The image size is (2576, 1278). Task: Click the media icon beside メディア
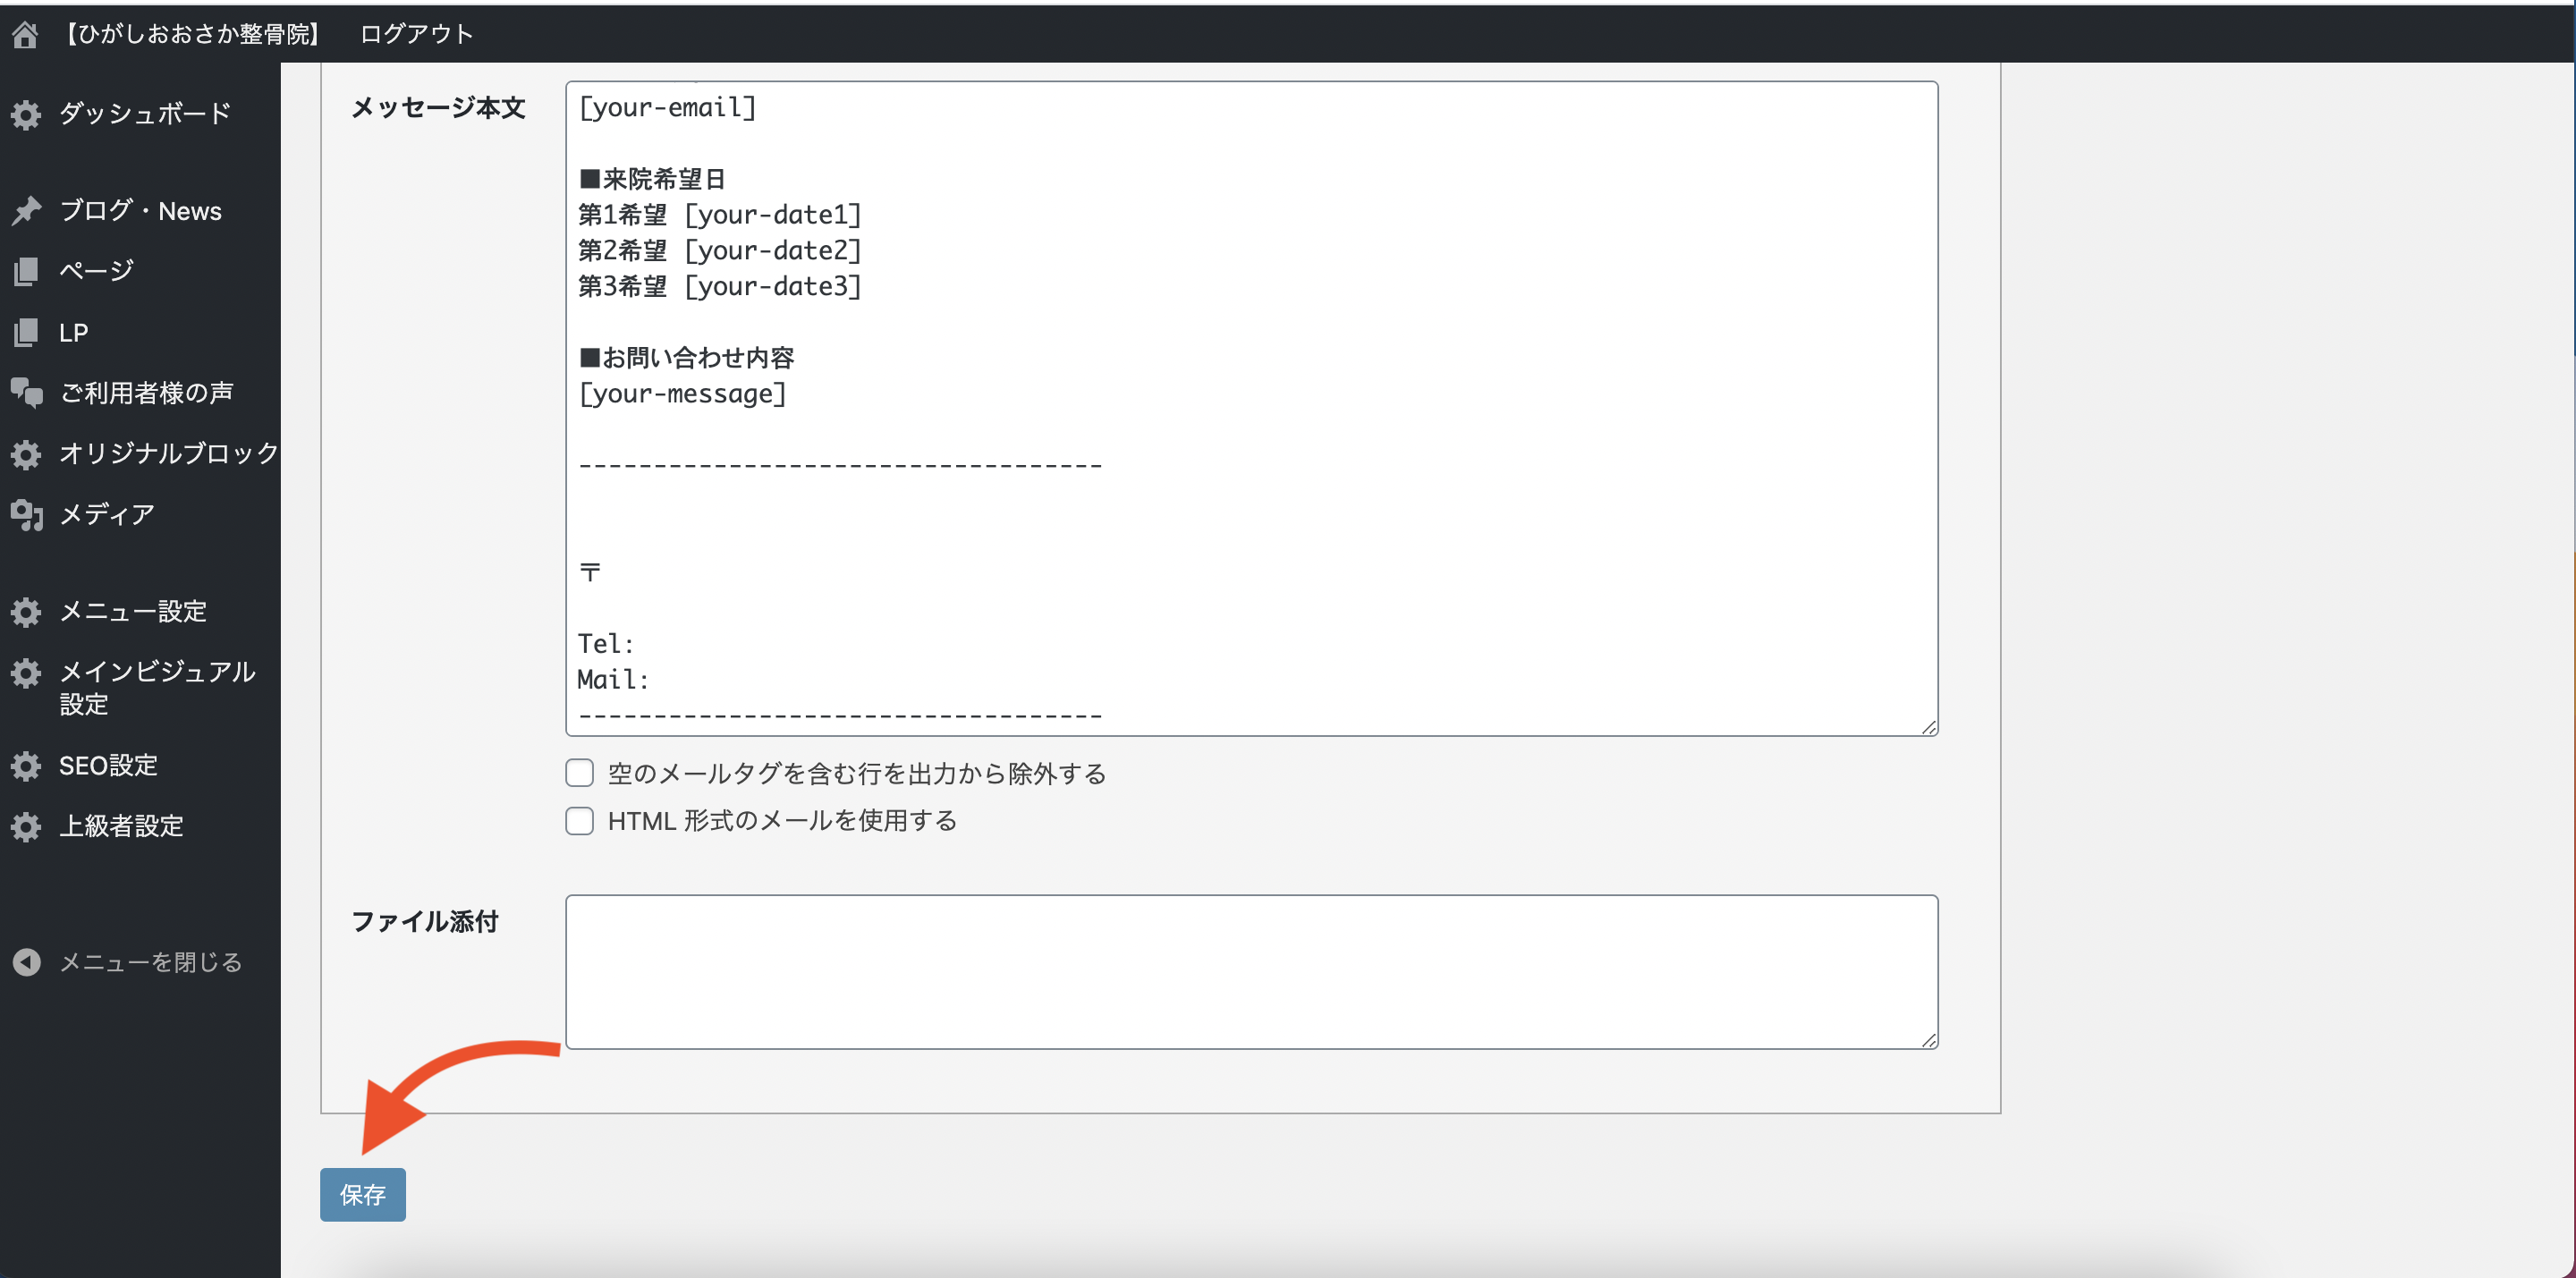(26, 515)
